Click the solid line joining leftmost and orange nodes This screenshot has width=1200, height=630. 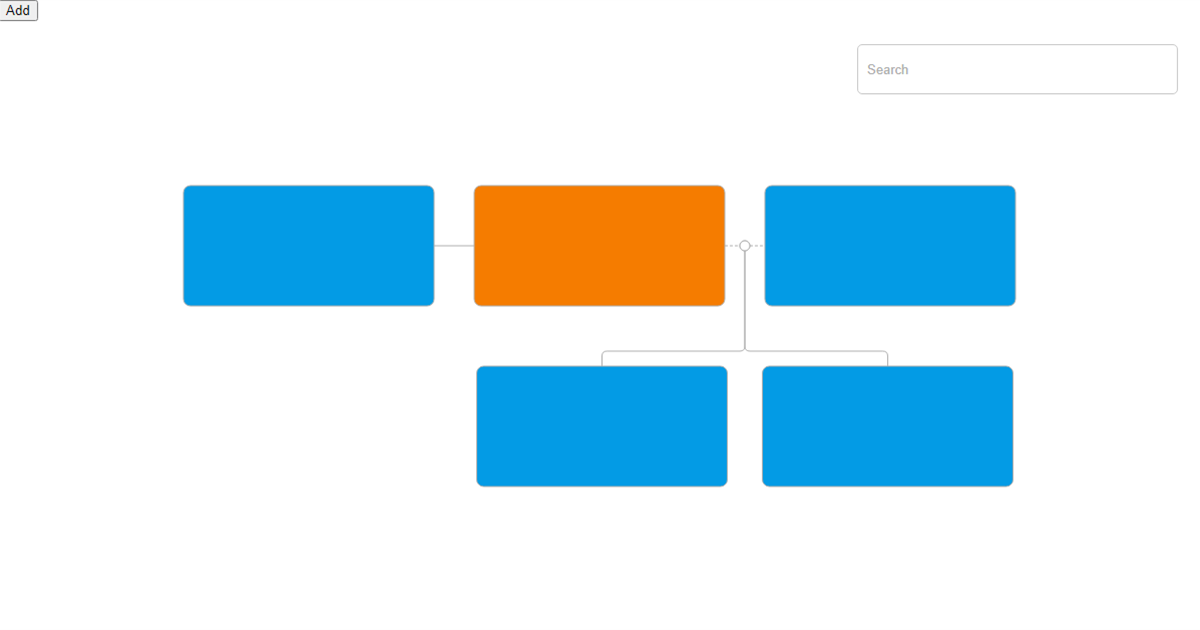[x=454, y=246]
